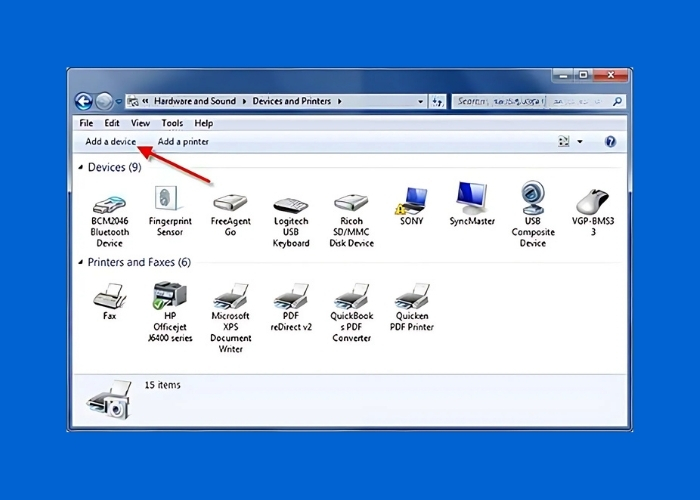This screenshot has height=500, width=700.
Task: Click the SONY laptop device icon
Action: click(411, 200)
